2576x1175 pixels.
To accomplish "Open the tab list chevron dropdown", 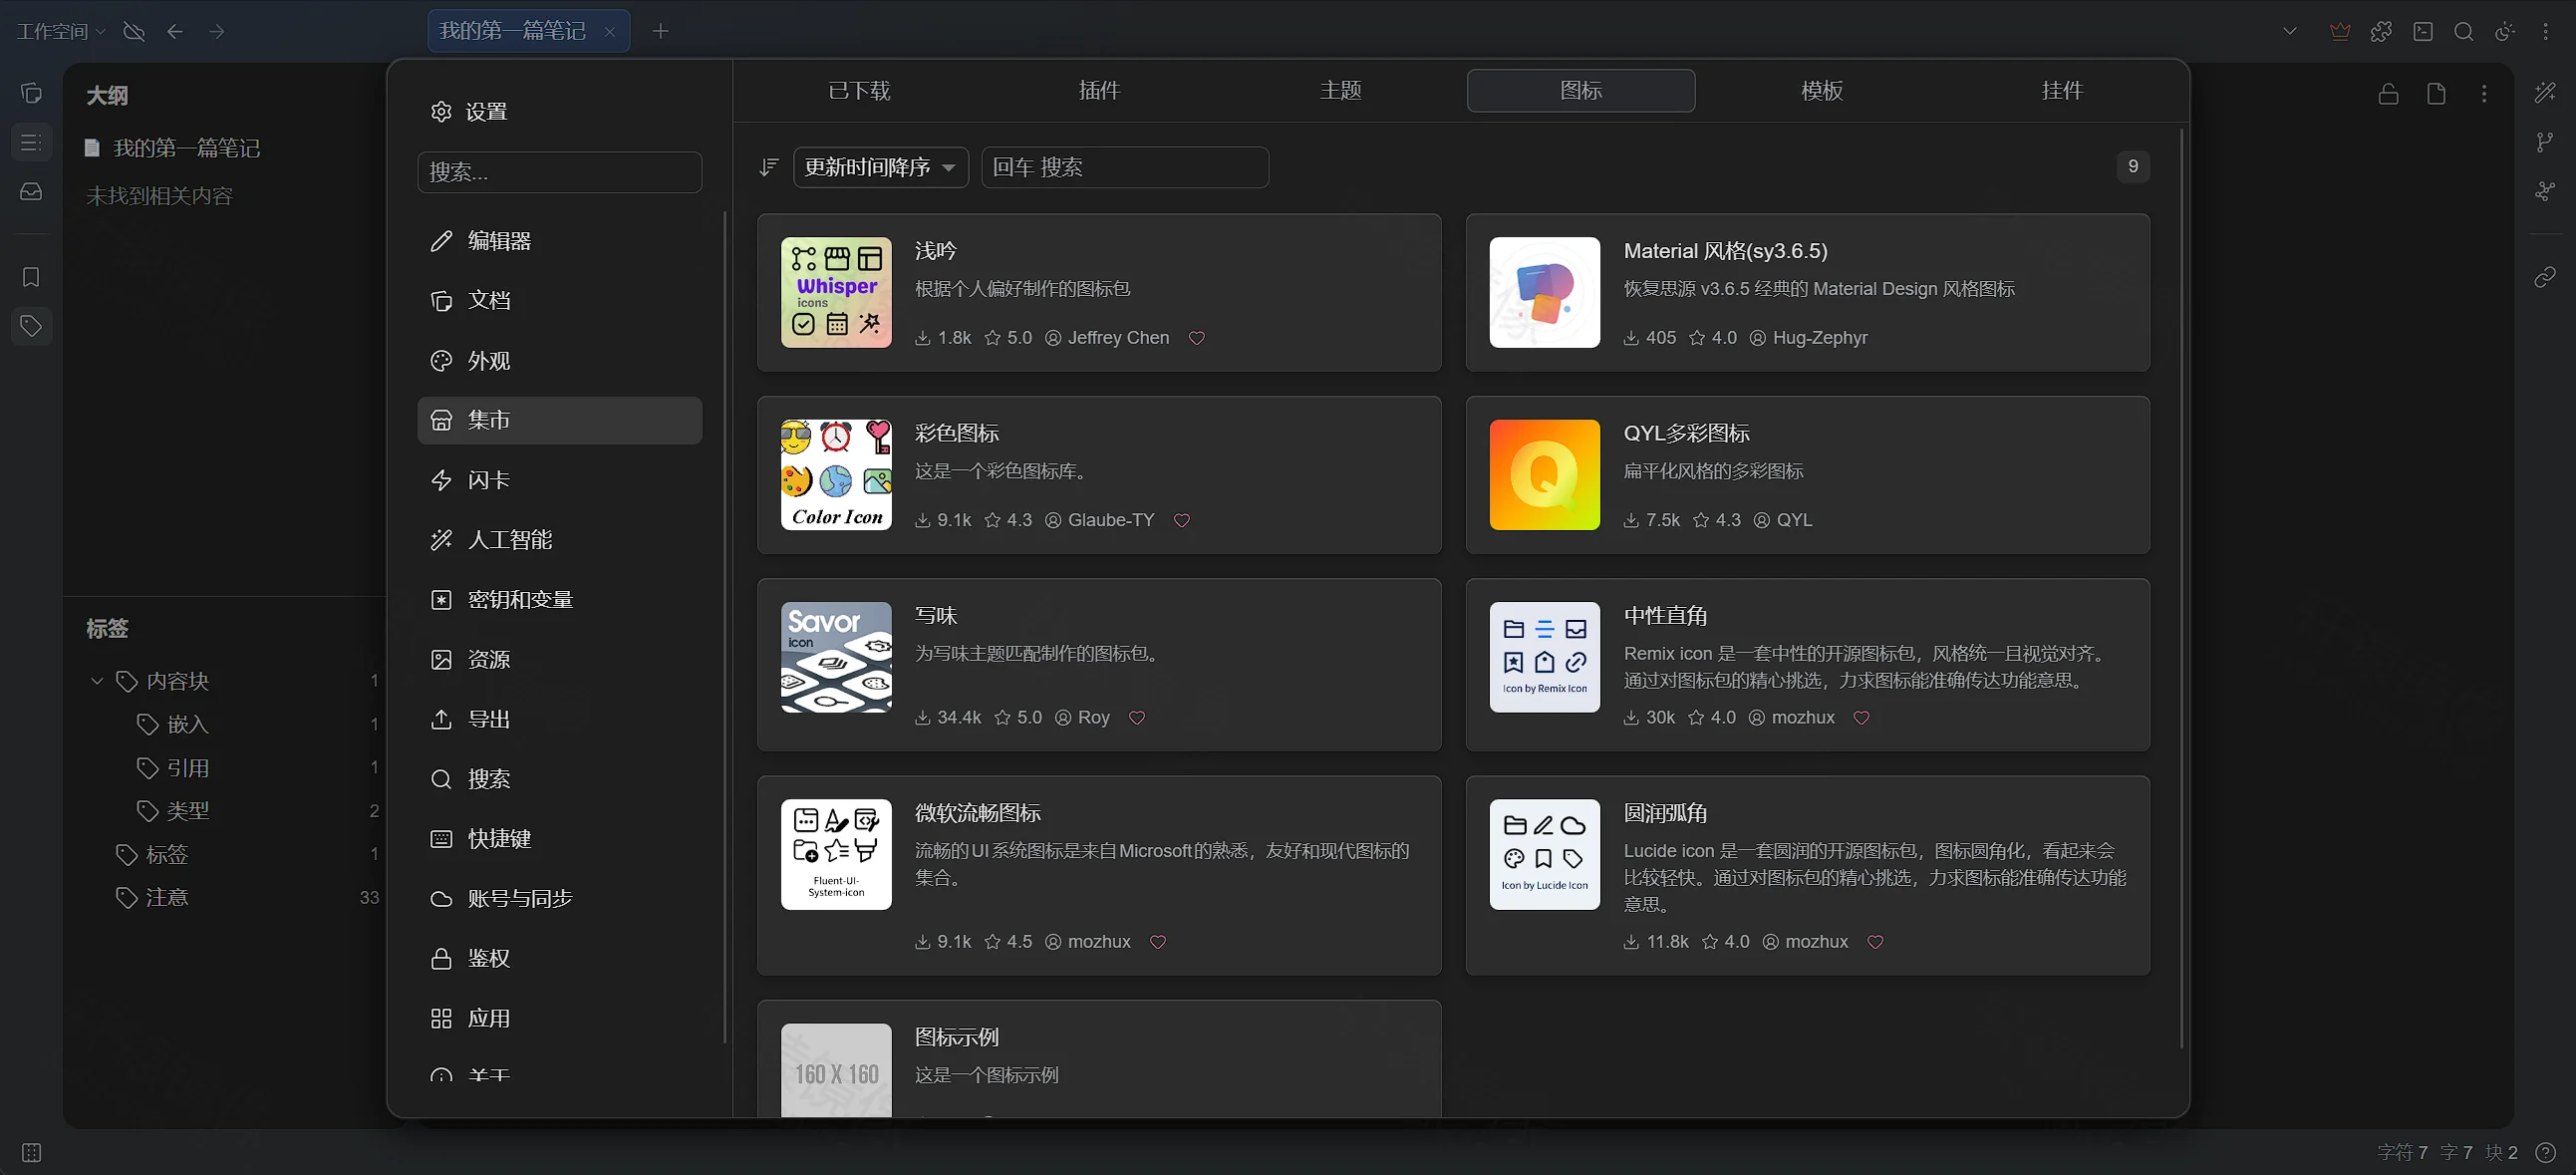I will click(2289, 31).
